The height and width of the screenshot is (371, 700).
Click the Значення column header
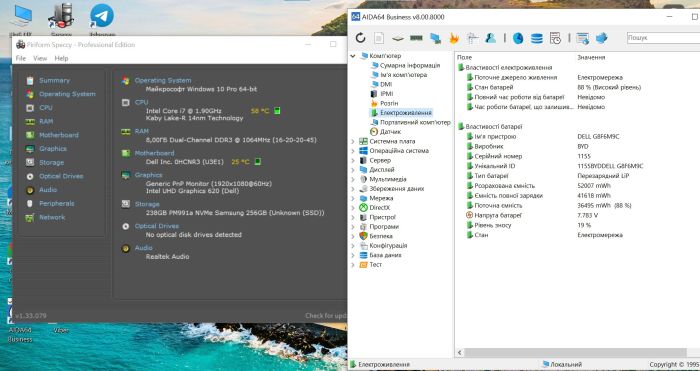coord(591,58)
